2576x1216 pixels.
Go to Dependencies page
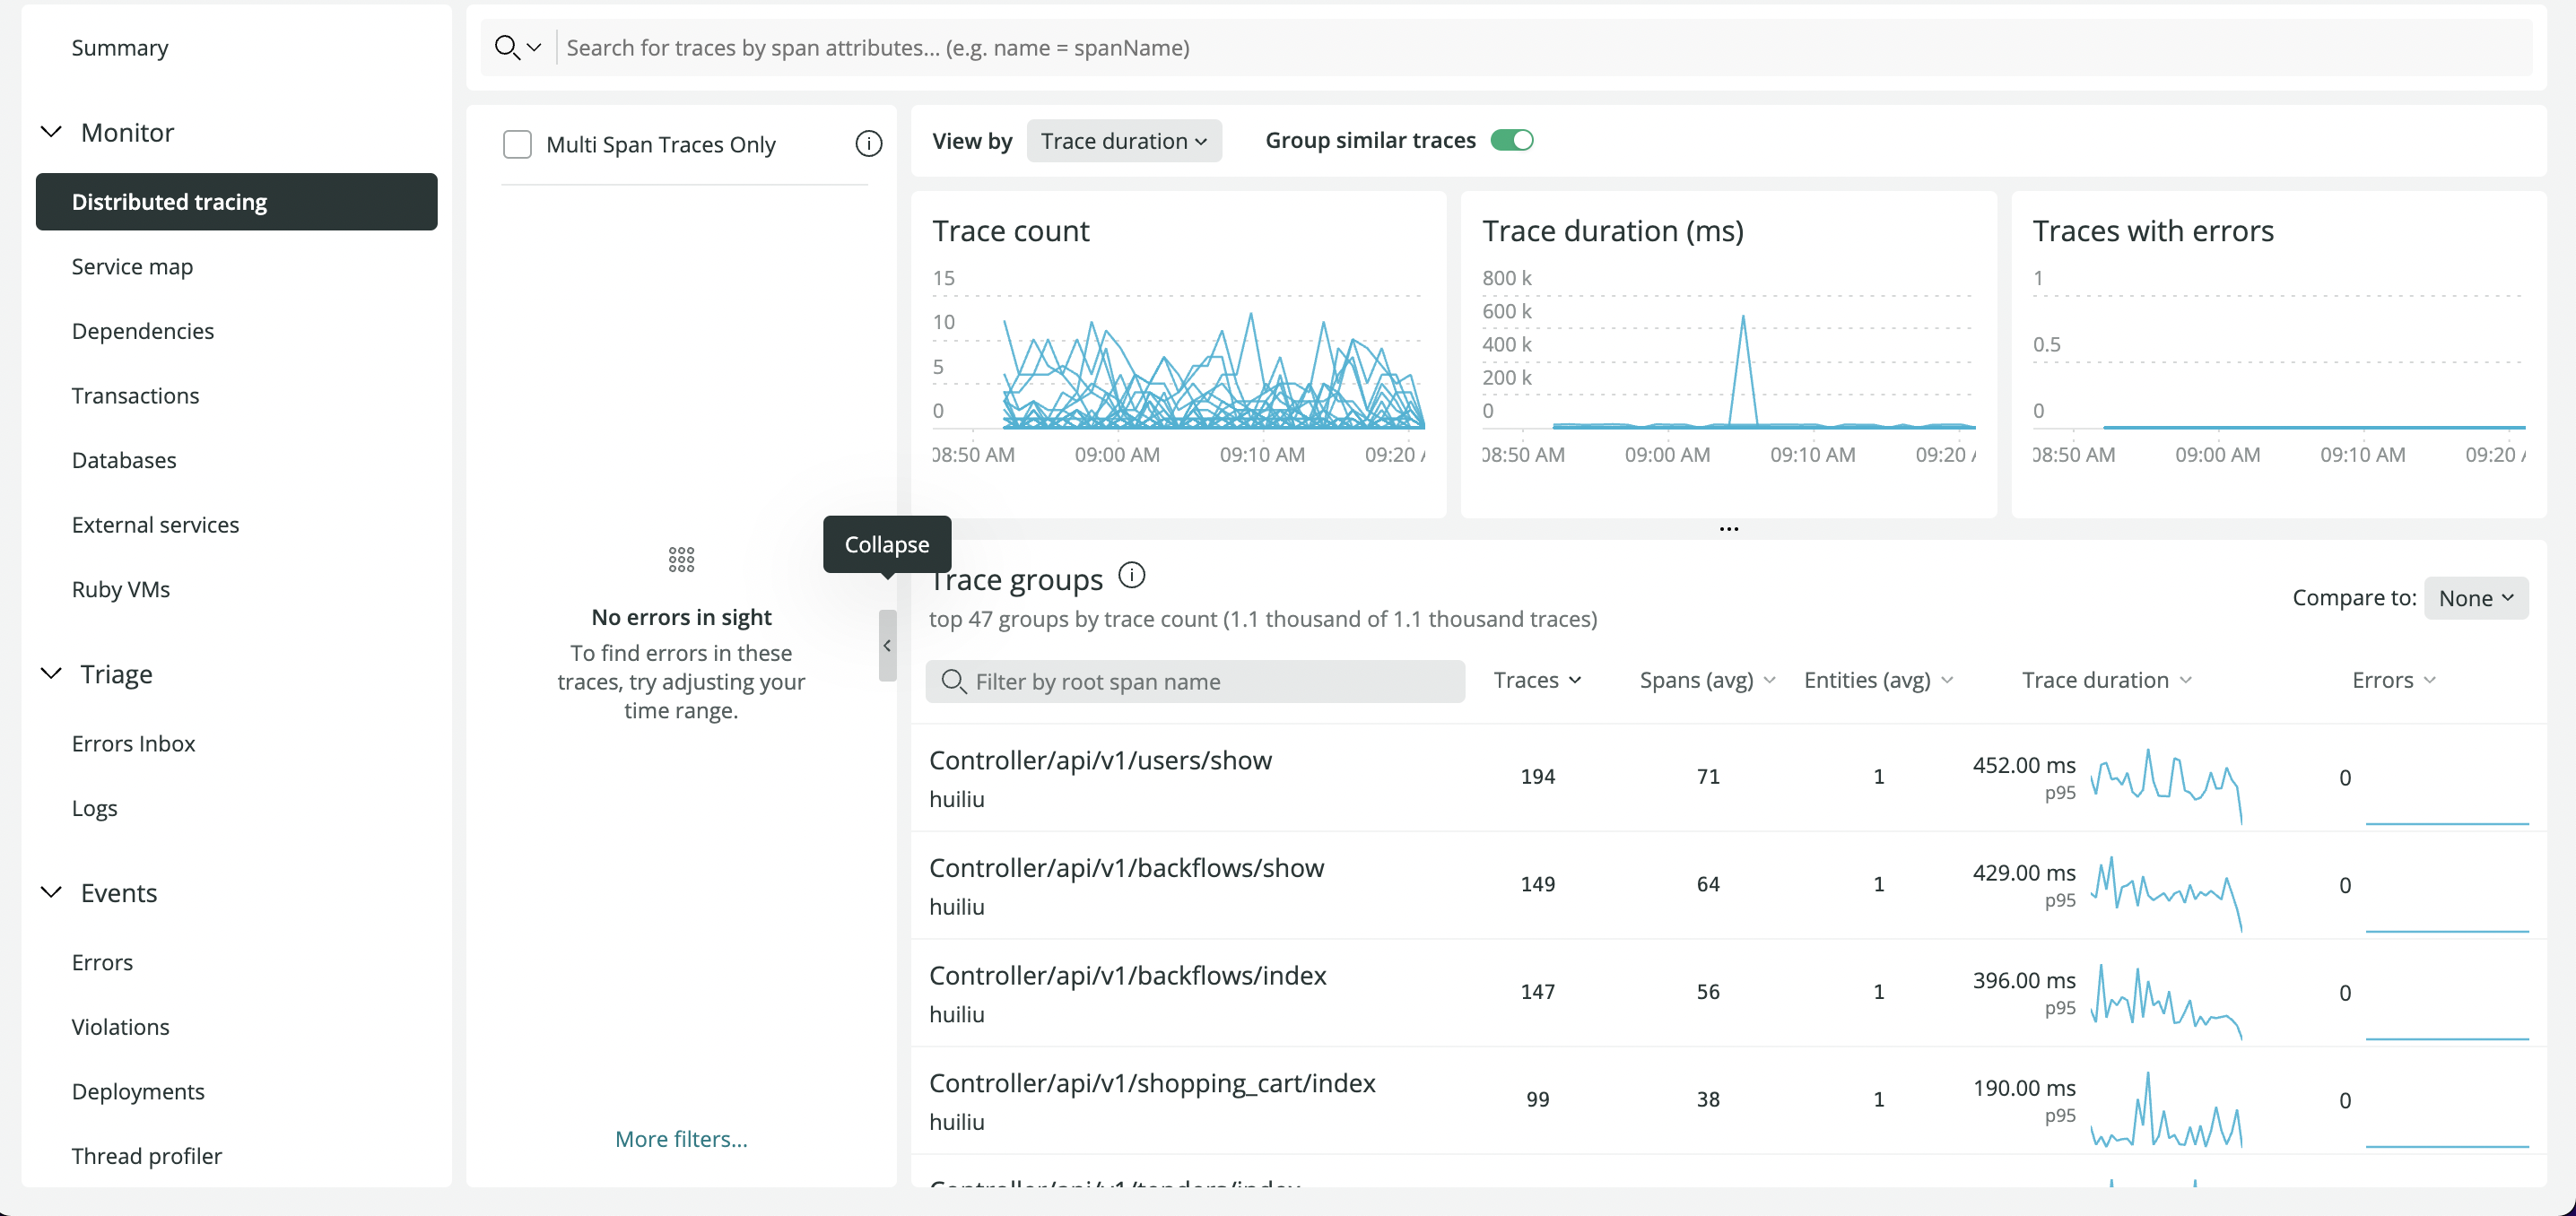[x=143, y=331]
